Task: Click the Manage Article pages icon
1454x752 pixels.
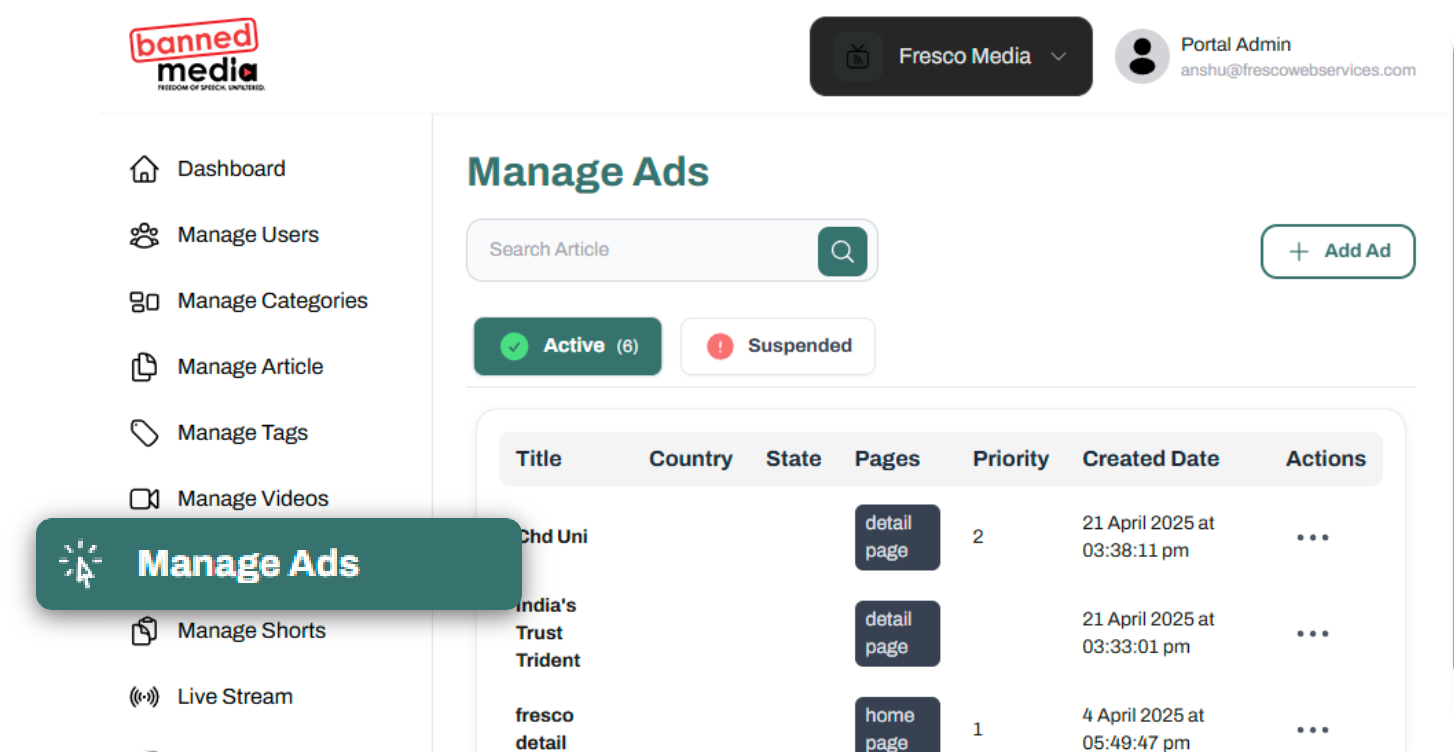Action: pos(145,366)
